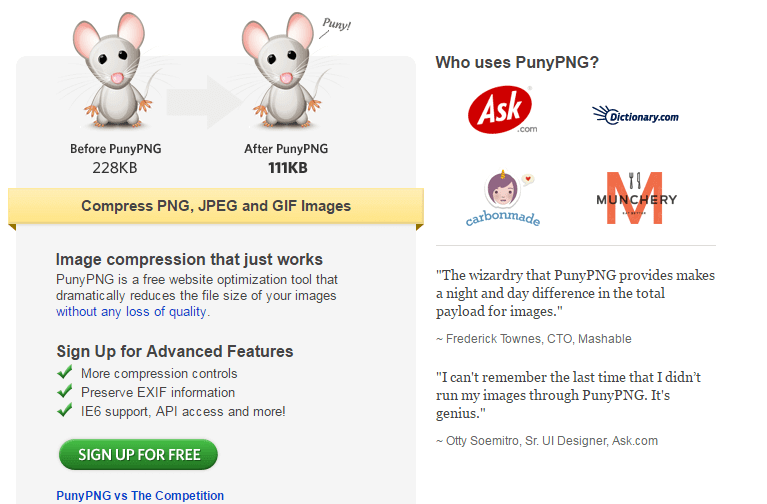Click the checkmark beside Preserve EXIF information
This screenshot has height=504, width=767.
click(x=65, y=392)
